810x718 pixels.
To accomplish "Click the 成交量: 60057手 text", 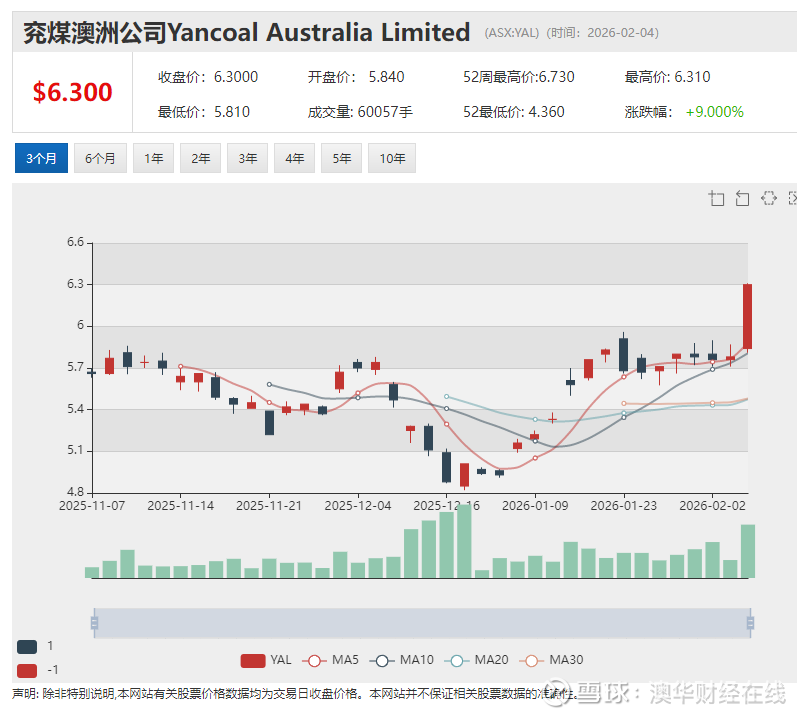I will pyautogui.click(x=360, y=112).
